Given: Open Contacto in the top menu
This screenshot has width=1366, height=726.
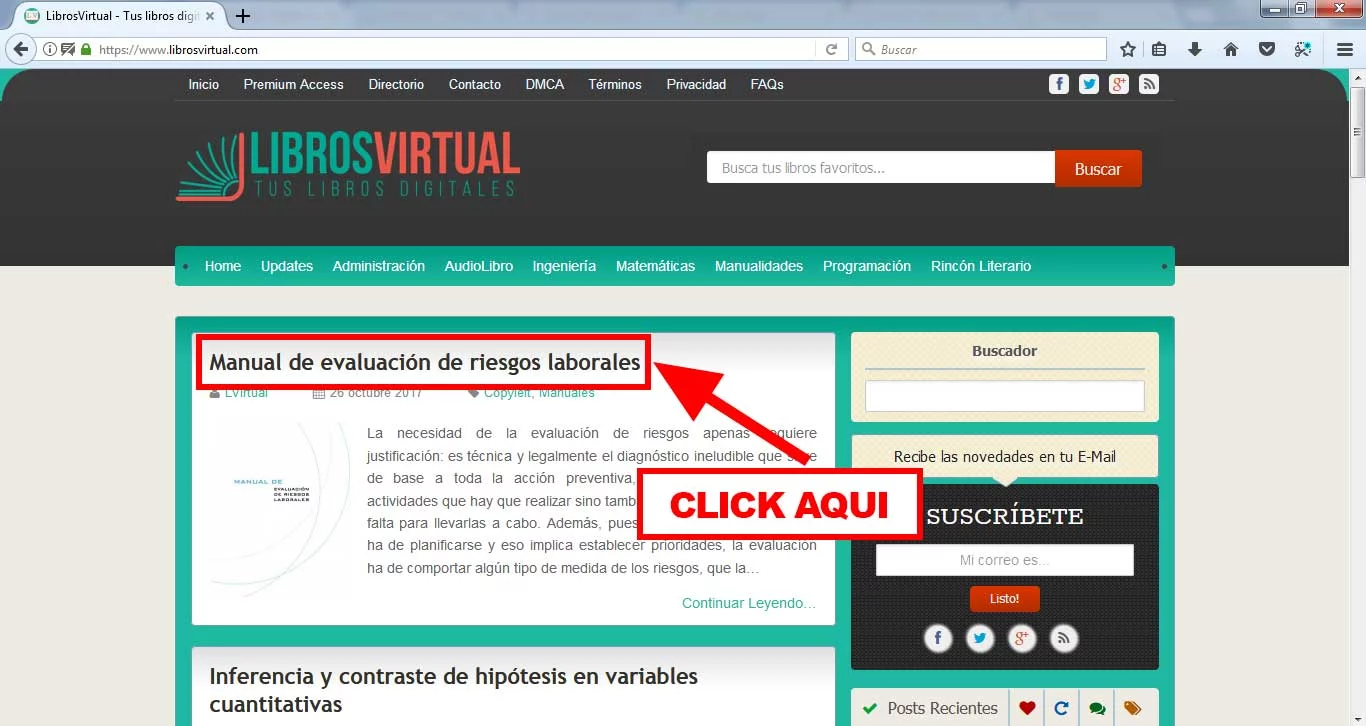Looking at the screenshot, I should (475, 84).
